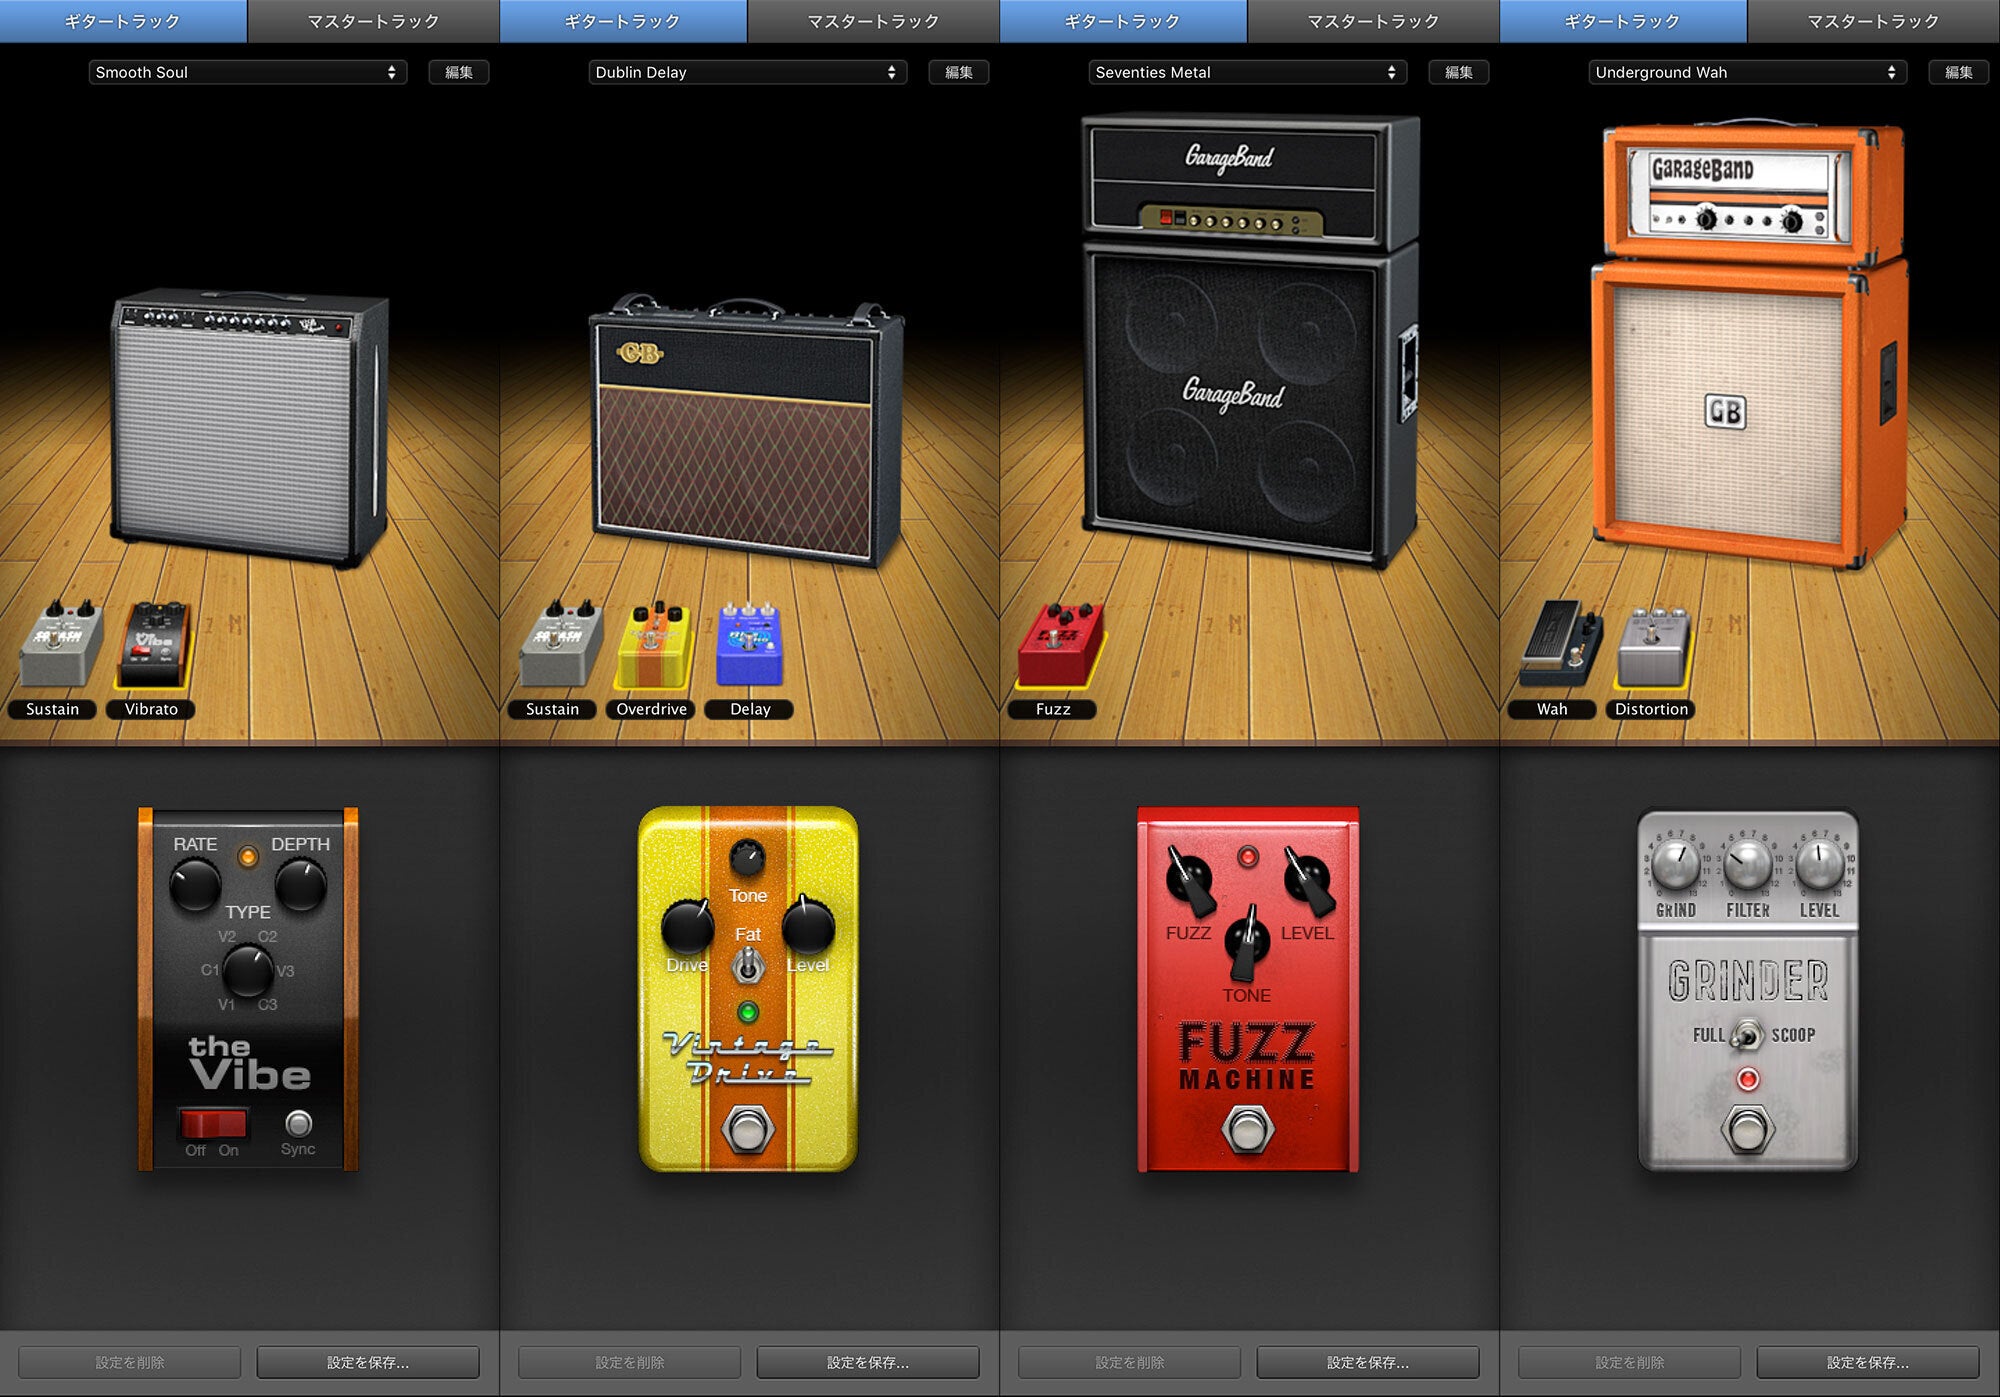This screenshot has height=1397, width=2000.
Task: Switch to the leftmost マスタートラック tab
Action: (x=373, y=21)
